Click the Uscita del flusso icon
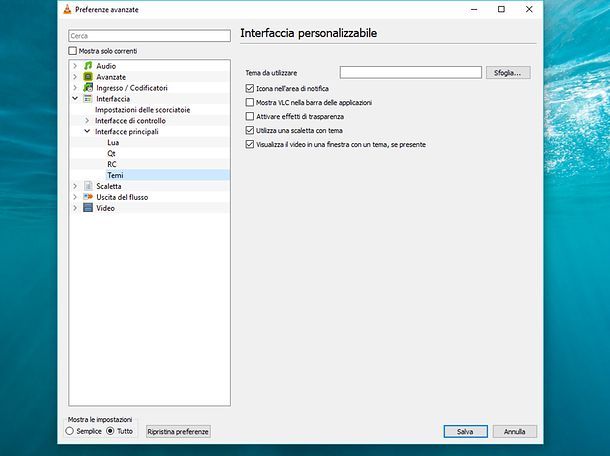Image resolution: width=610 pixels, height=456 pixels. pos(88,197)
